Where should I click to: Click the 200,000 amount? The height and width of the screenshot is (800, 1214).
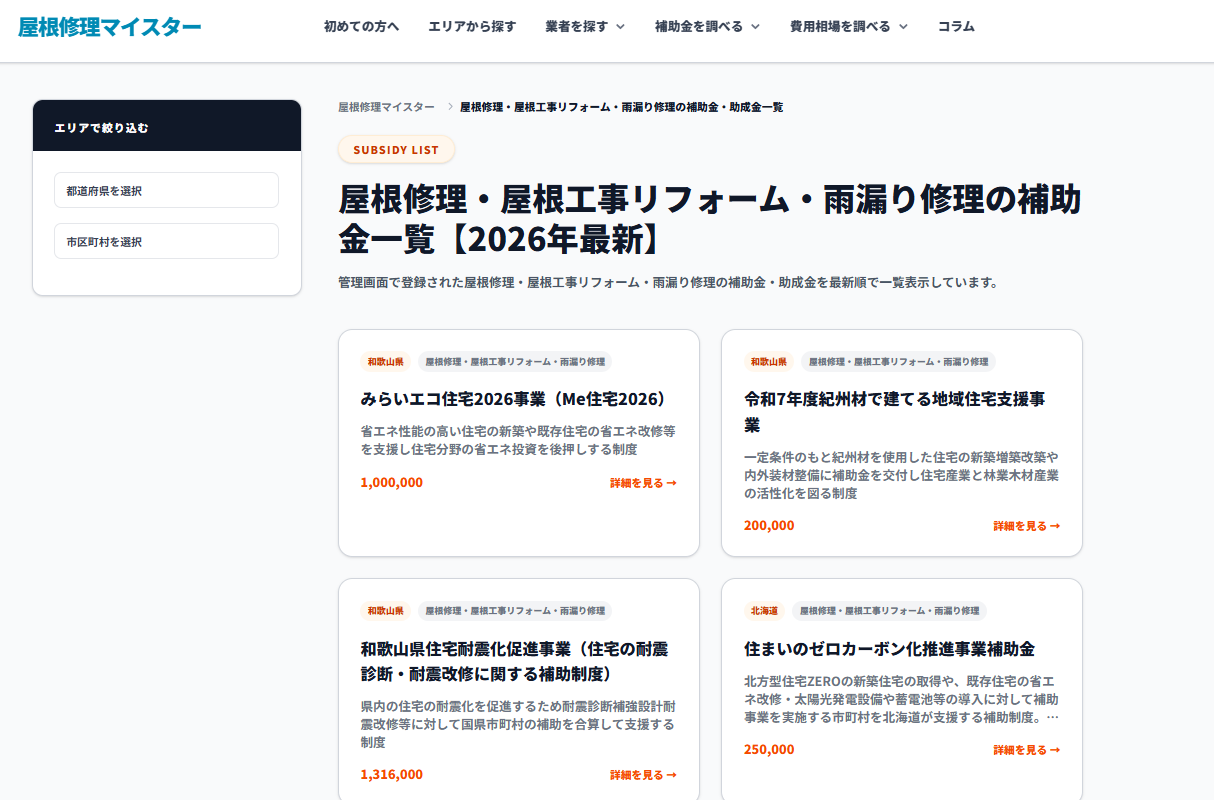pyautogui.click(x=769, y=526)
